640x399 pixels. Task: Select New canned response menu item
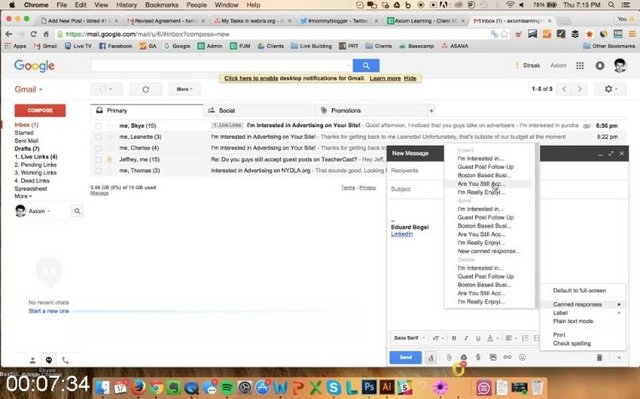[488, 251]
